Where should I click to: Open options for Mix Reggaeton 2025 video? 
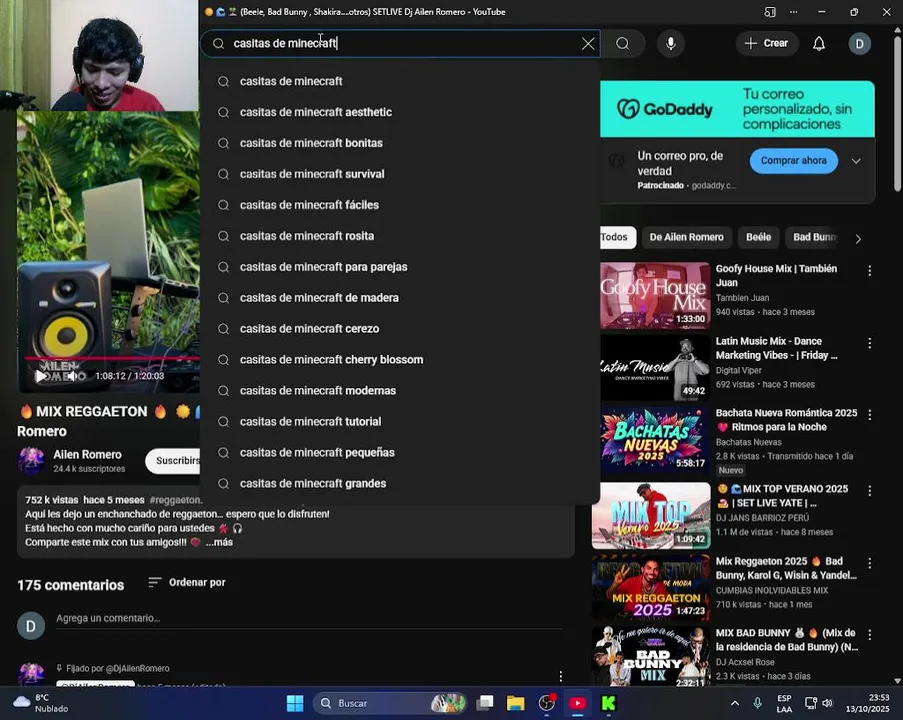[x=869, y=563]
